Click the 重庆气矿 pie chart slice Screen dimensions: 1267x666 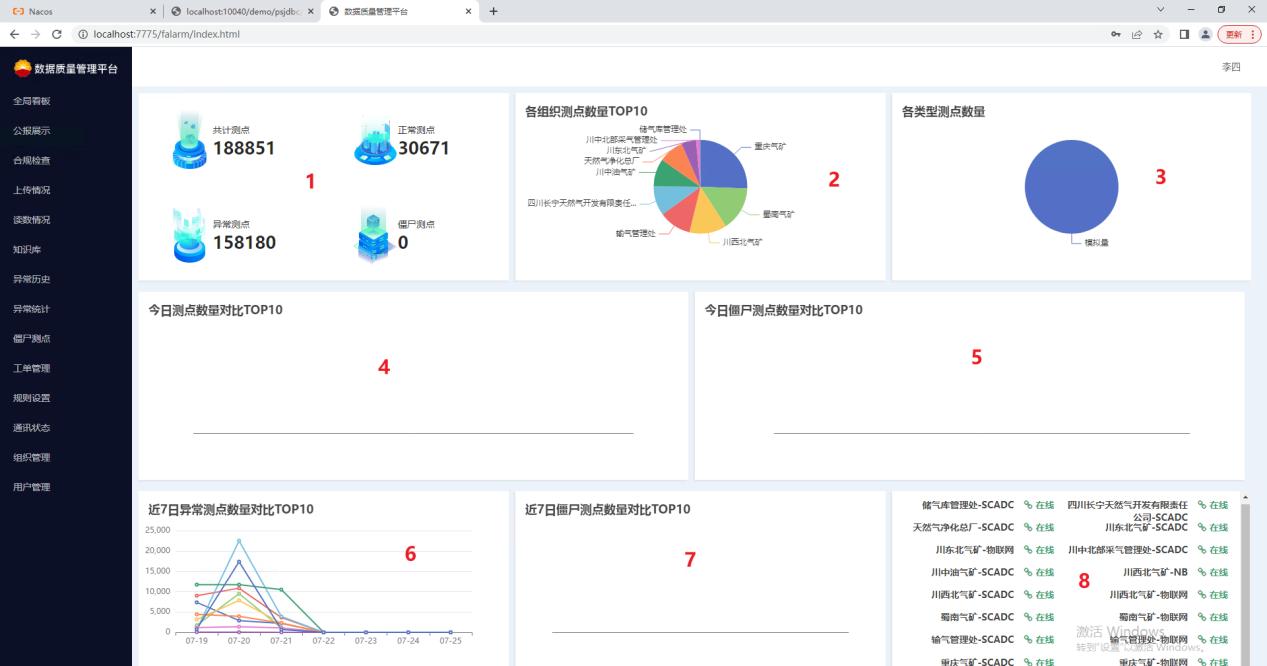click(x=722, y=166)
